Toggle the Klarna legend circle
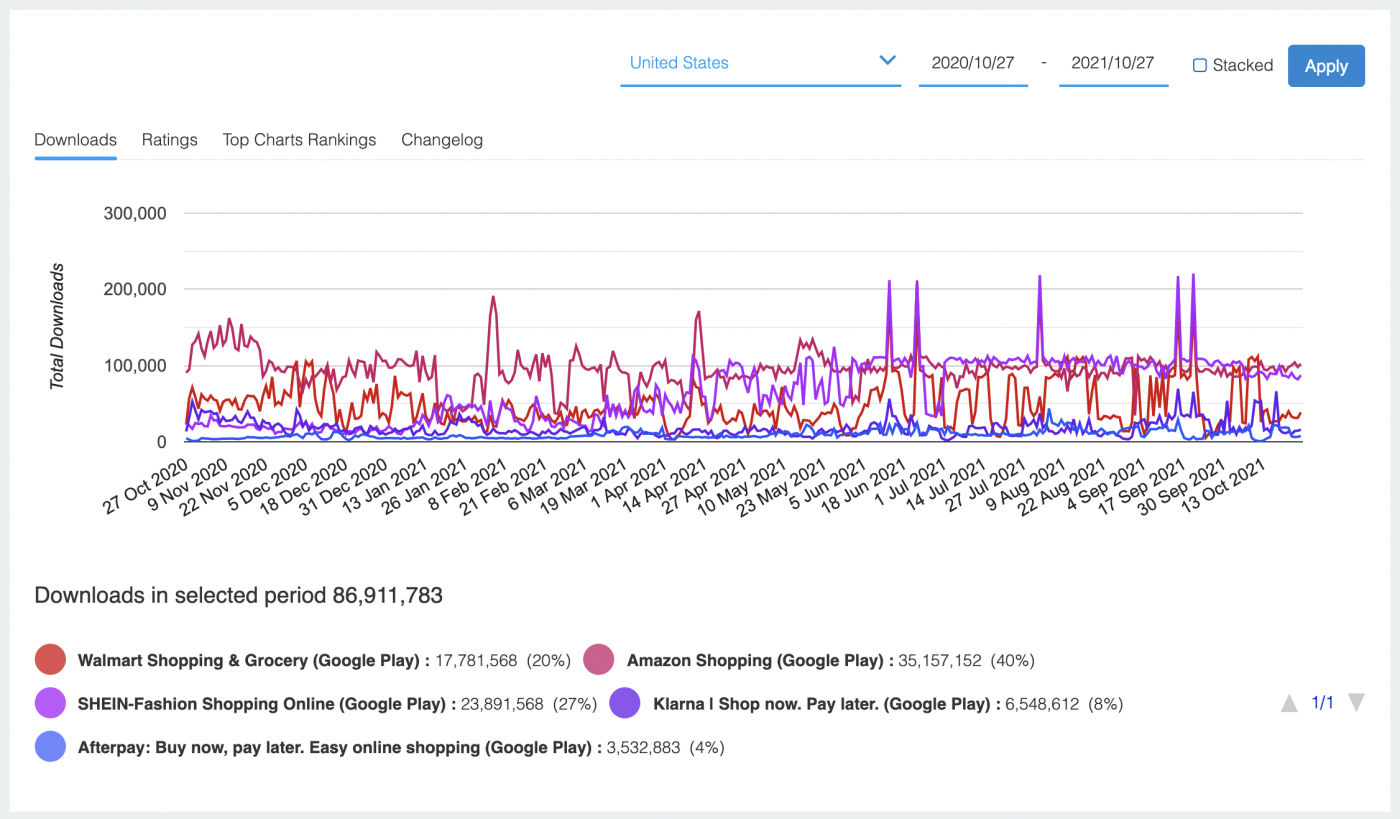 [x=626, y=703]
